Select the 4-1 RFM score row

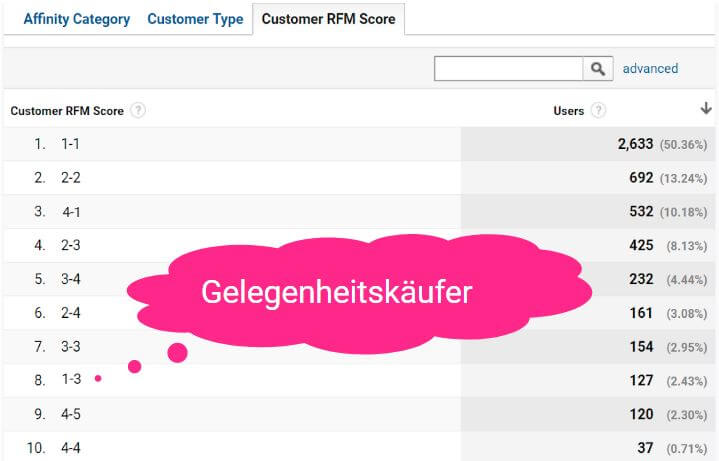72,212
